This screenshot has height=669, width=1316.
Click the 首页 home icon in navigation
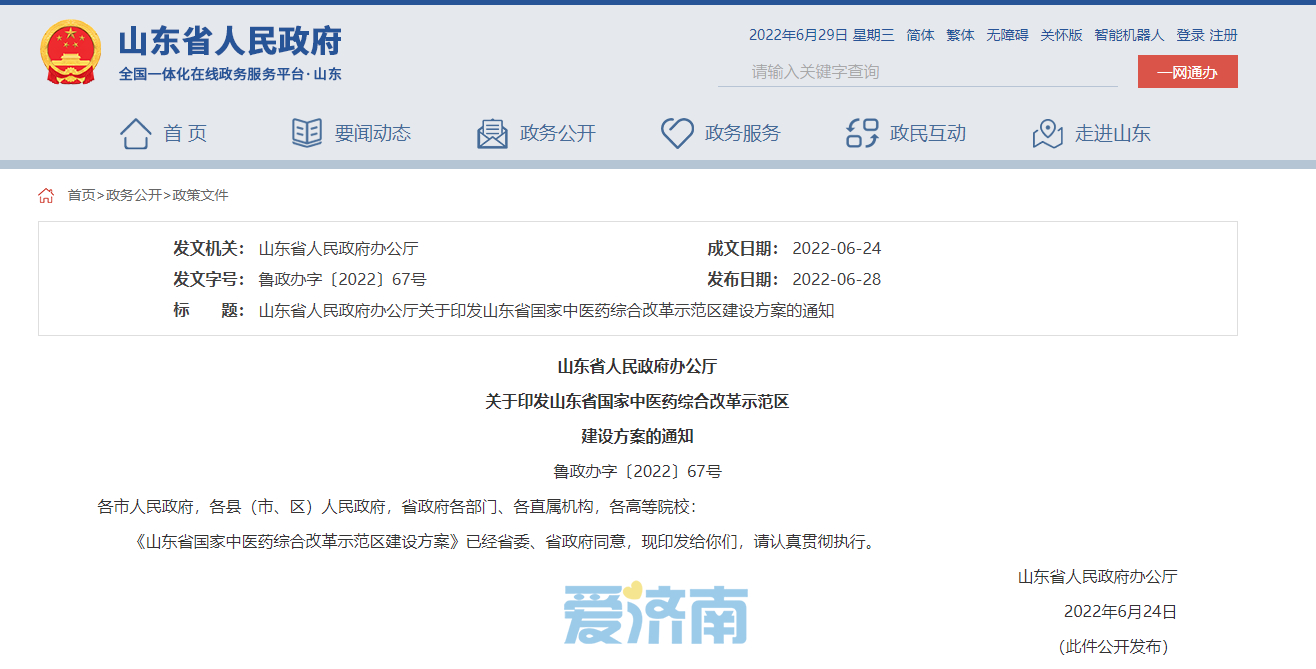click(135, 131)
